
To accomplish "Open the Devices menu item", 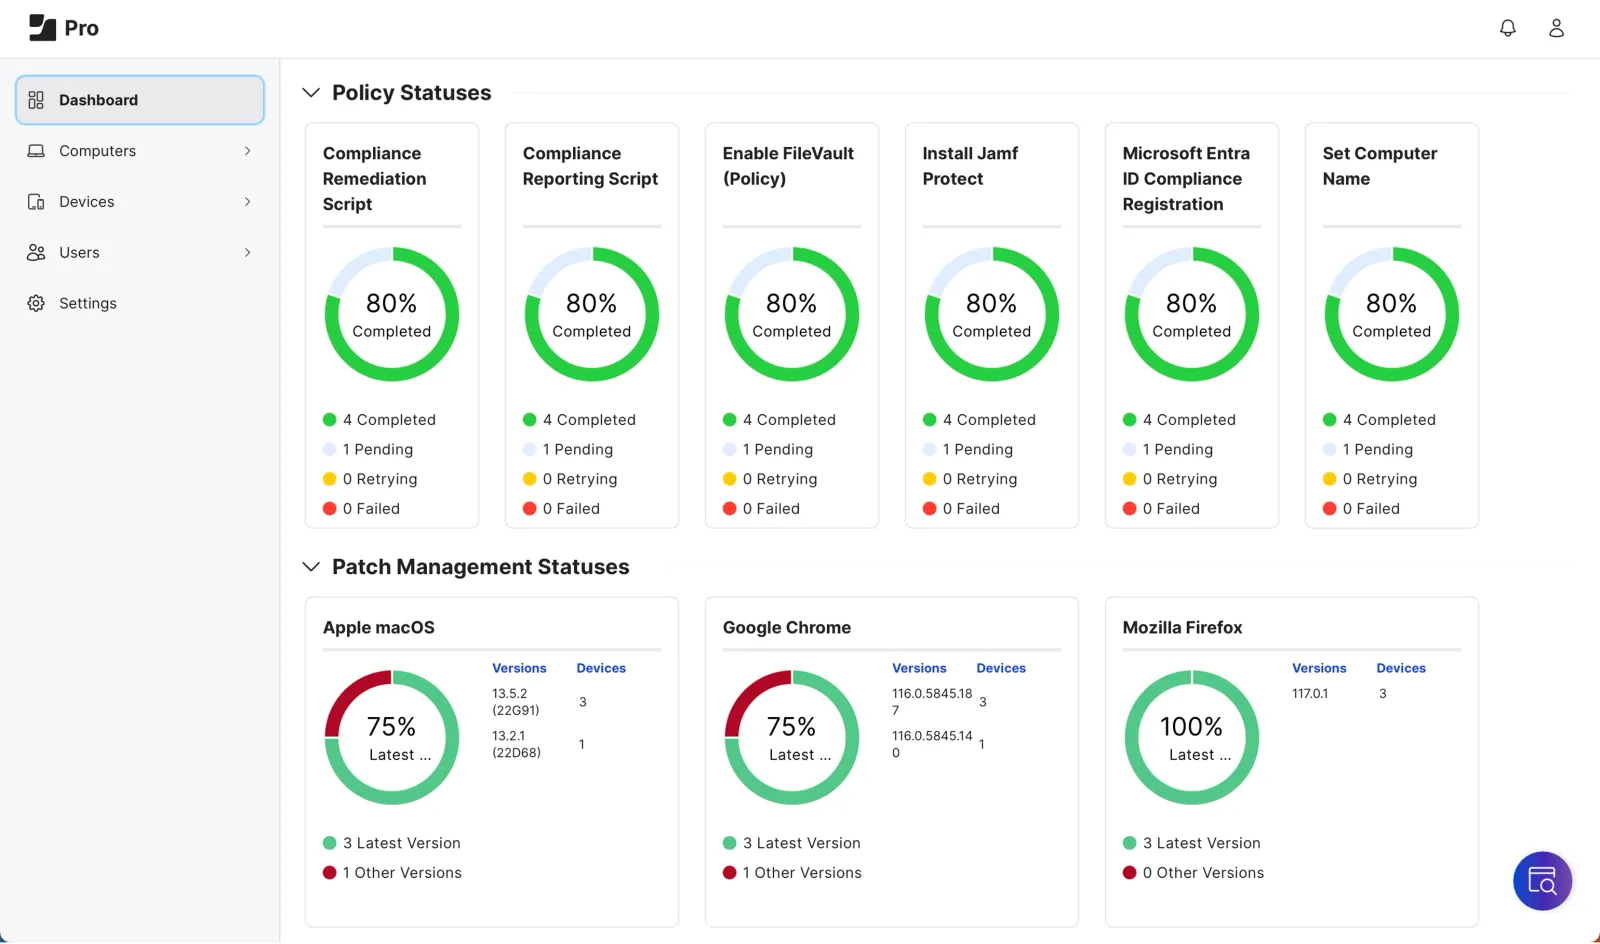I will point(140,202).
